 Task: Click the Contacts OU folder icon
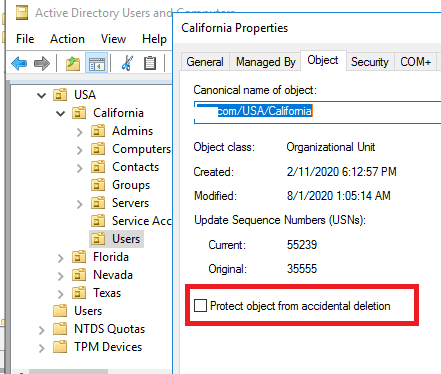pos(98,167)
